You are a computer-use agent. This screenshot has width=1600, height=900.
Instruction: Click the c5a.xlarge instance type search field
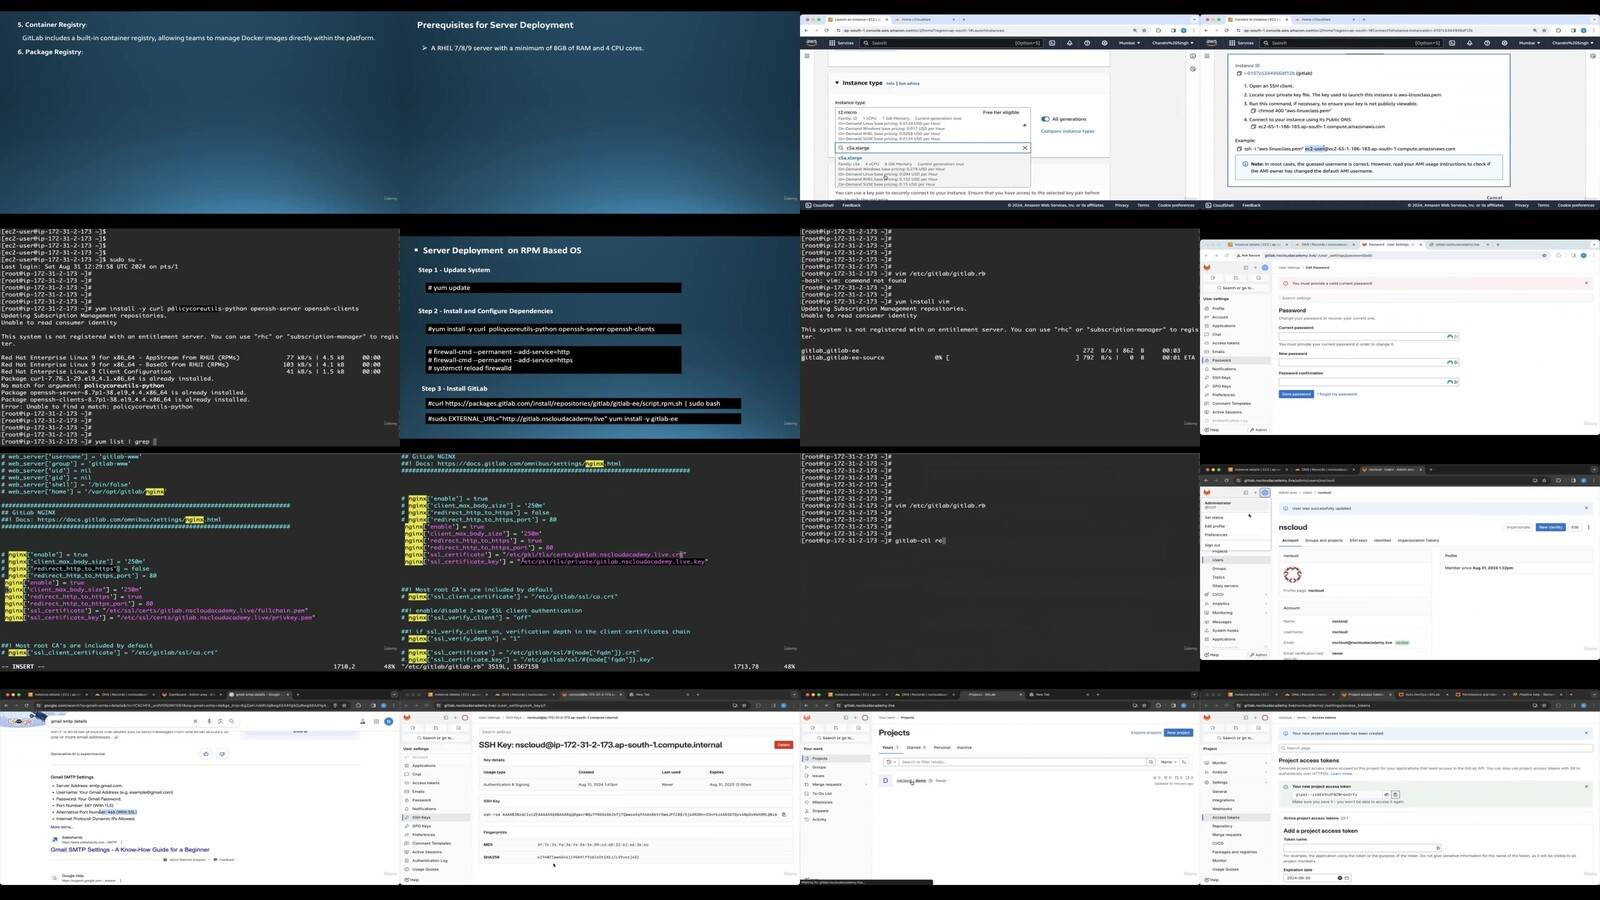[x=931, y=148]
